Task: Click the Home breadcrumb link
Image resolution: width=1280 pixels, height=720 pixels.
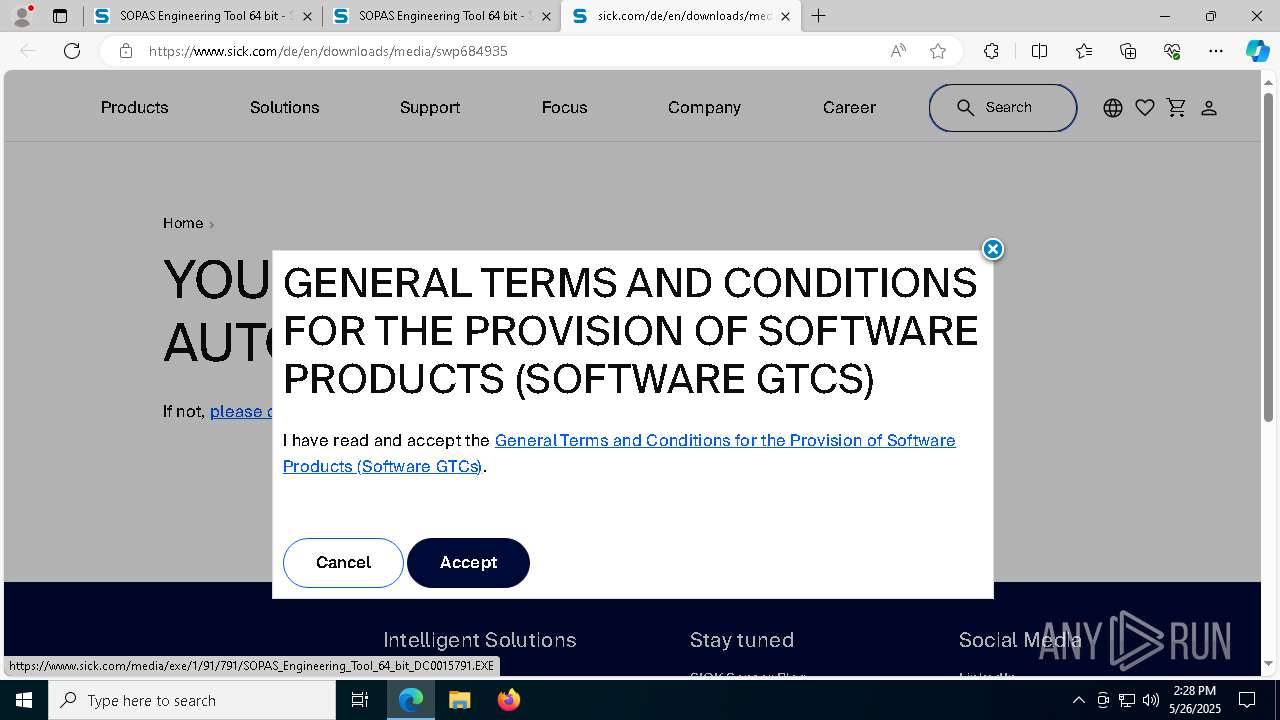Action: pos(183,223)
